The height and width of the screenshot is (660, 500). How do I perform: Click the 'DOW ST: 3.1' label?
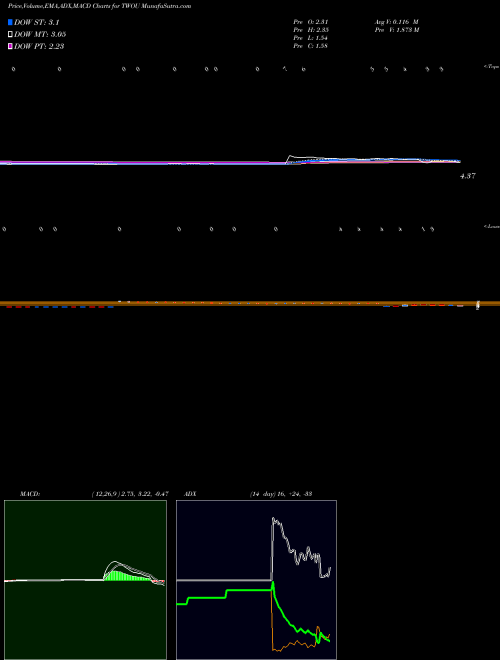pyautogui.click(x=39, y=23)
